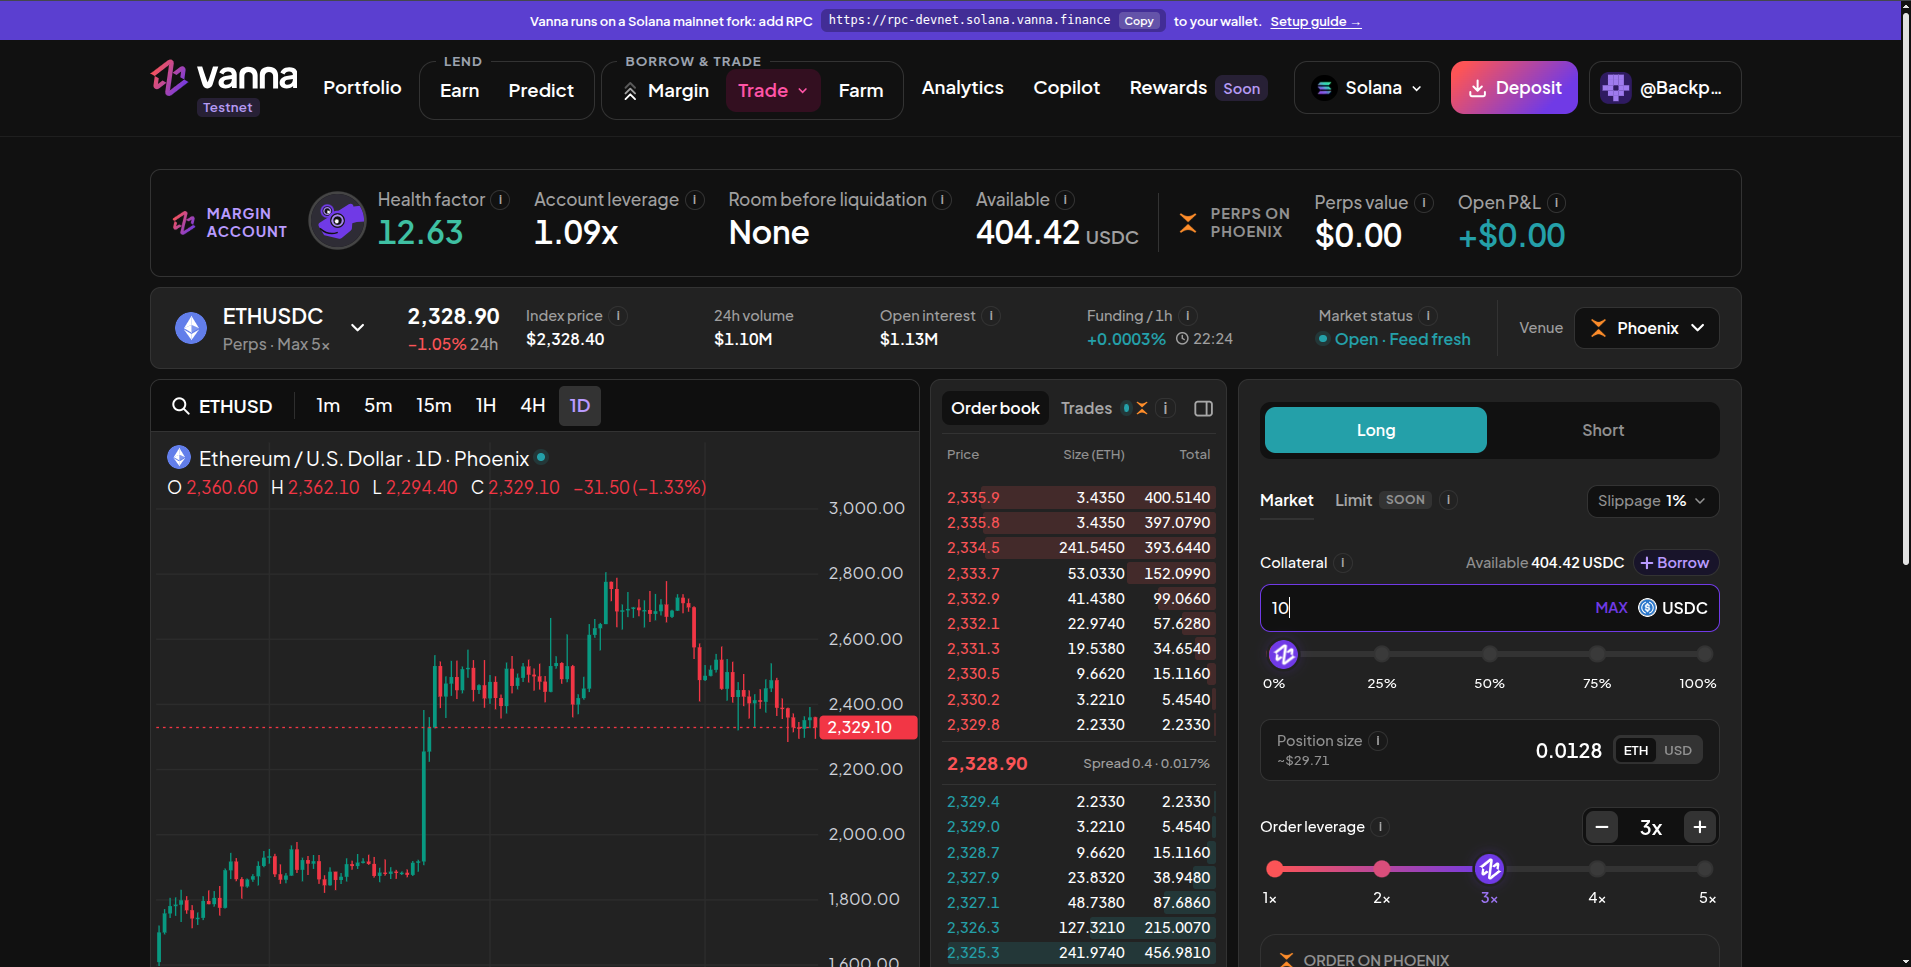
Task: Click the margin account avatar icon
Action: [x=337, y=220]
